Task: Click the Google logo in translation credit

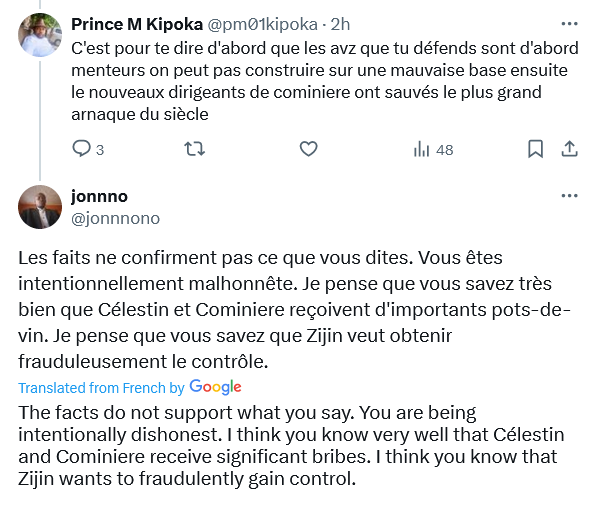Action: pyautogui.click(x=215, y=387)
